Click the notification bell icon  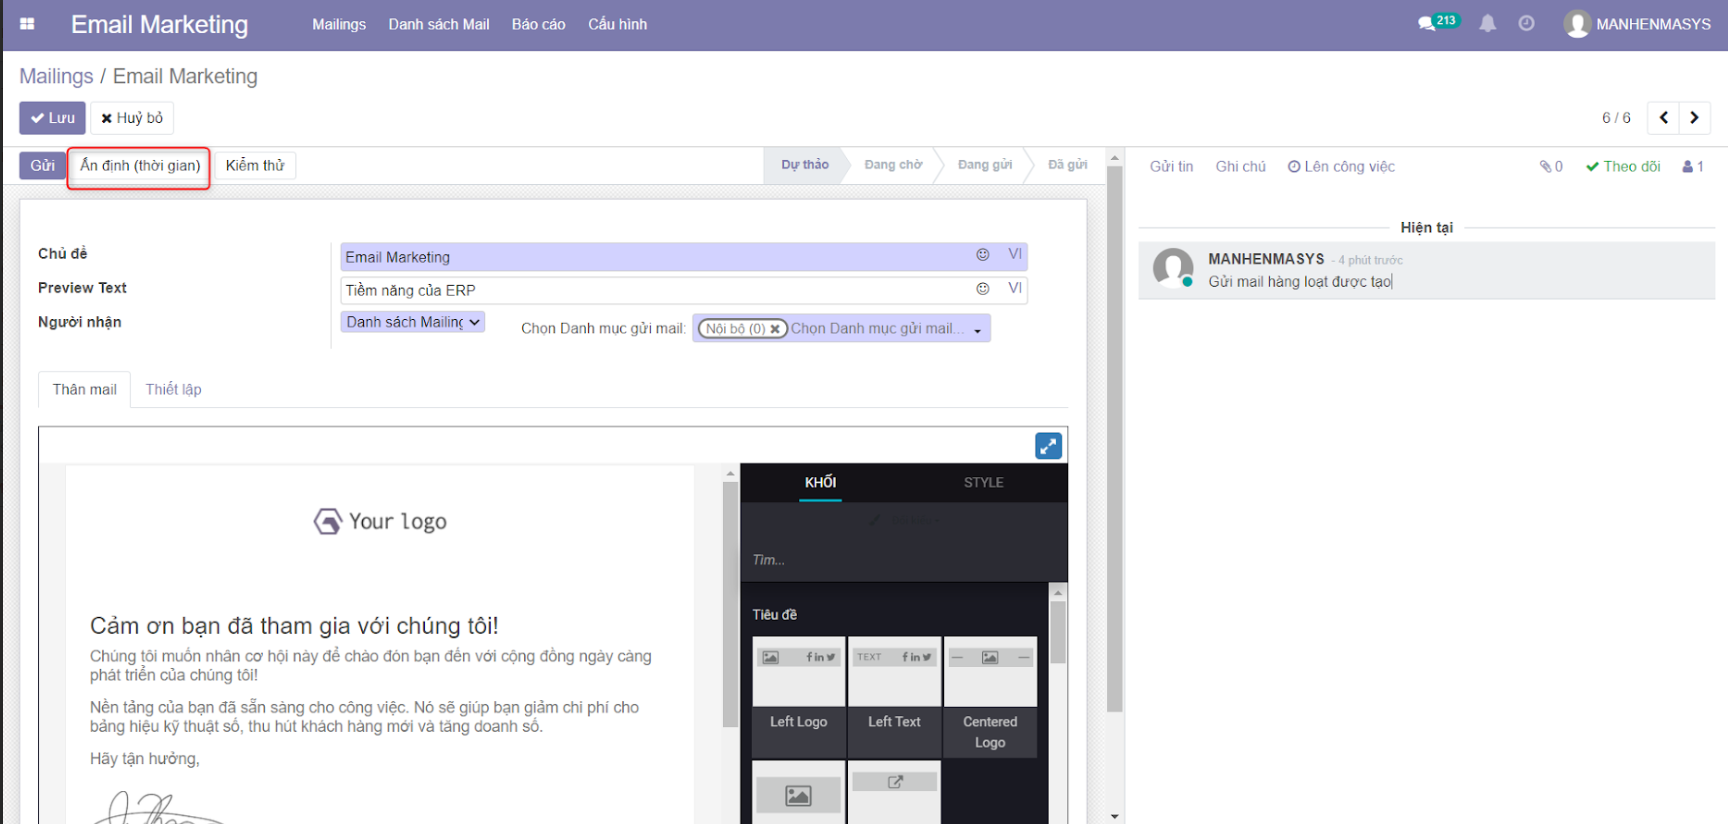[x=1488, y=24]
